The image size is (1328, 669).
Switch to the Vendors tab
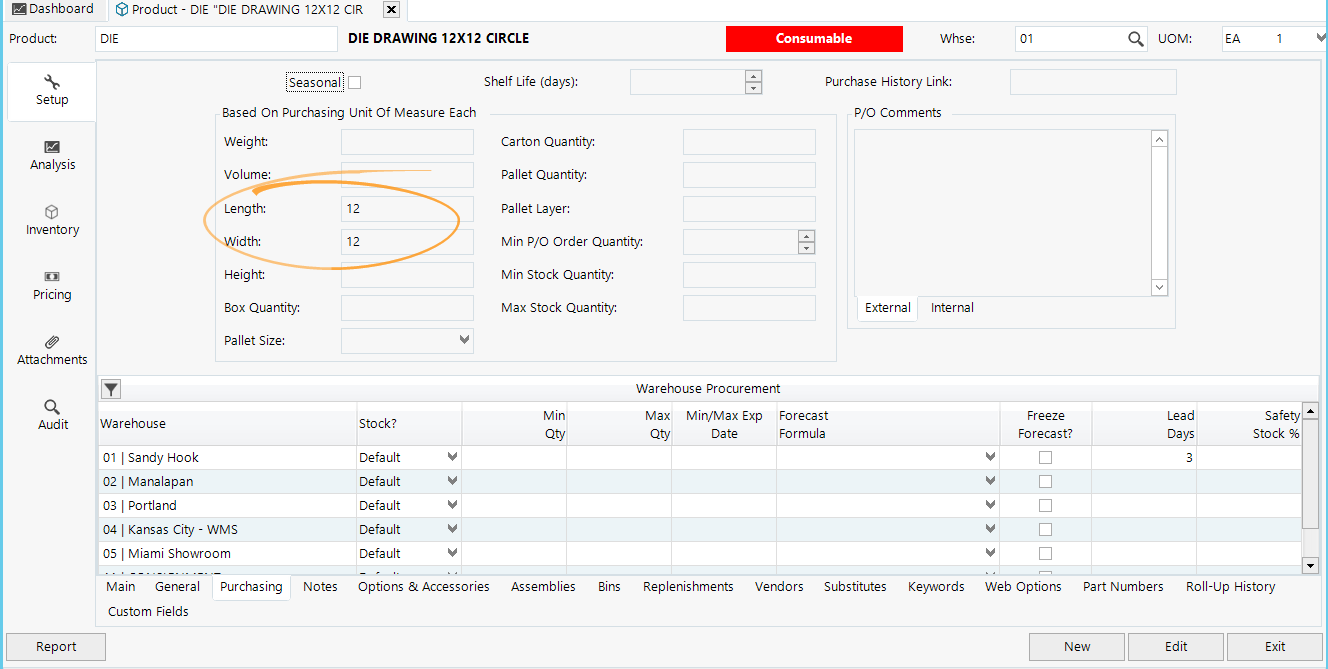point(779,587)
